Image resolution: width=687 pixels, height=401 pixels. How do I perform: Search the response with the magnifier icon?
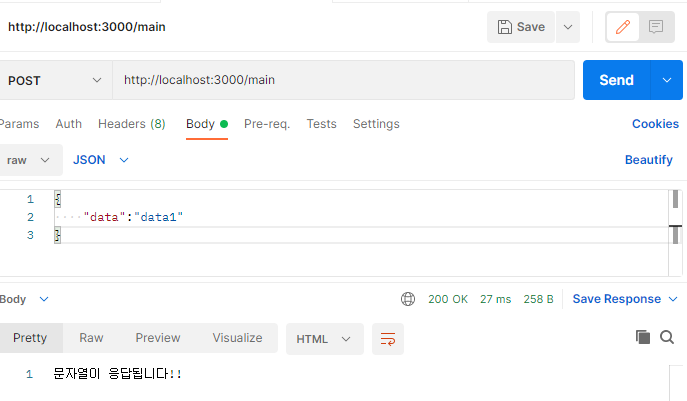coord(667,337)
